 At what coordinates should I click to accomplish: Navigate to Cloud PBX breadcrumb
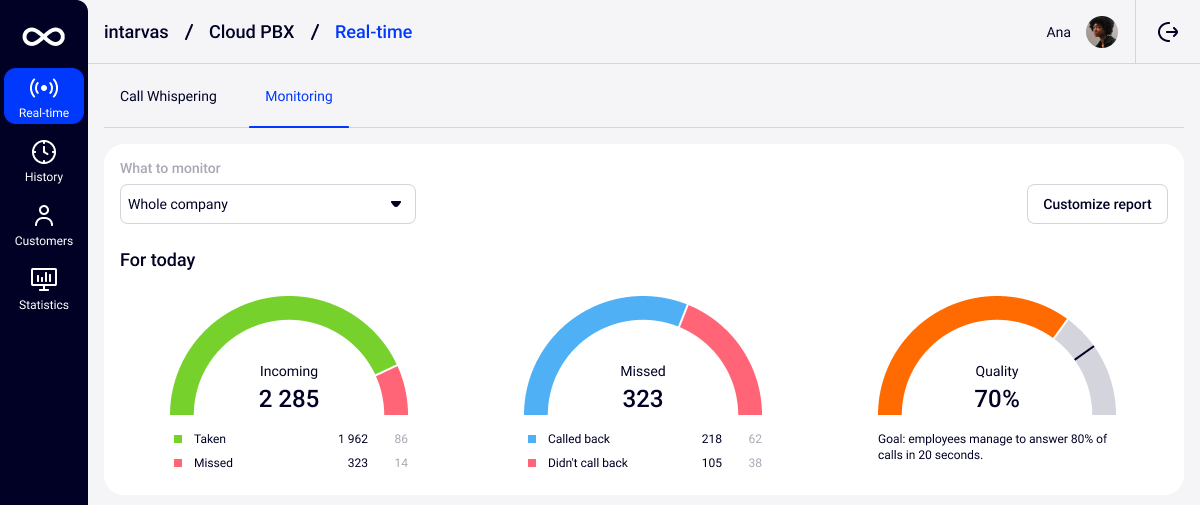pos(251,32)
